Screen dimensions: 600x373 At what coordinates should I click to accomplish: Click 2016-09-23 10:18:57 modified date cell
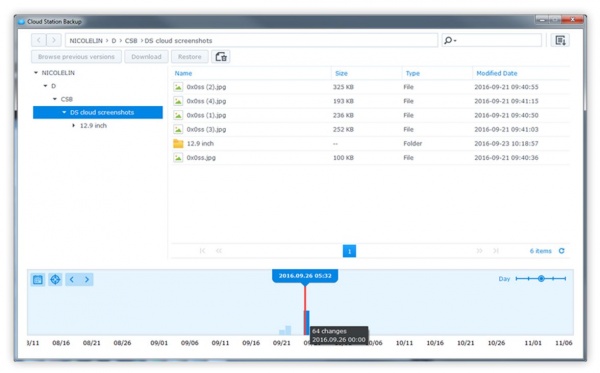506,143
